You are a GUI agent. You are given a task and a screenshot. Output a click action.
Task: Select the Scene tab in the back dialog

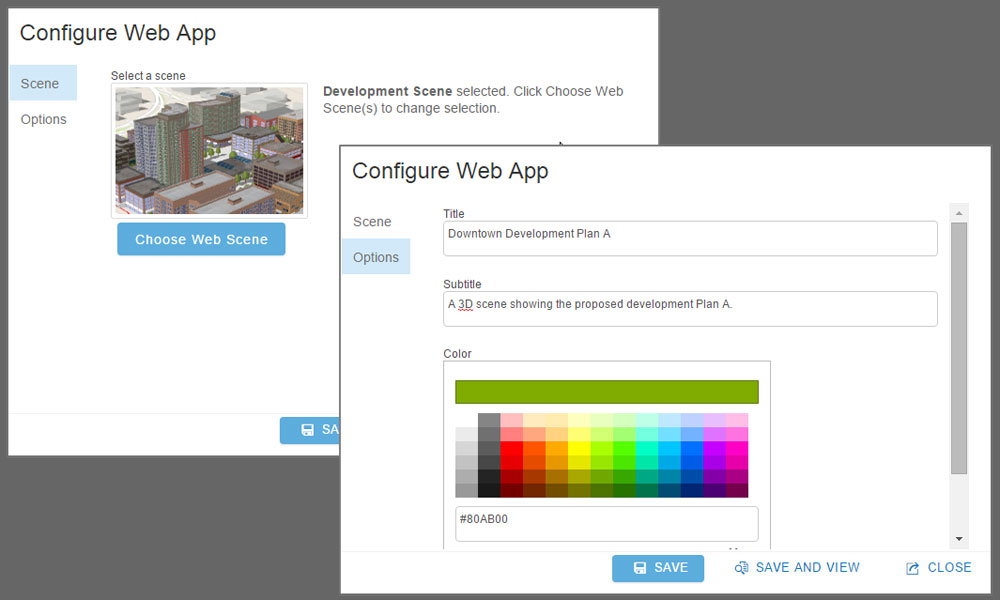click(42, 83)
